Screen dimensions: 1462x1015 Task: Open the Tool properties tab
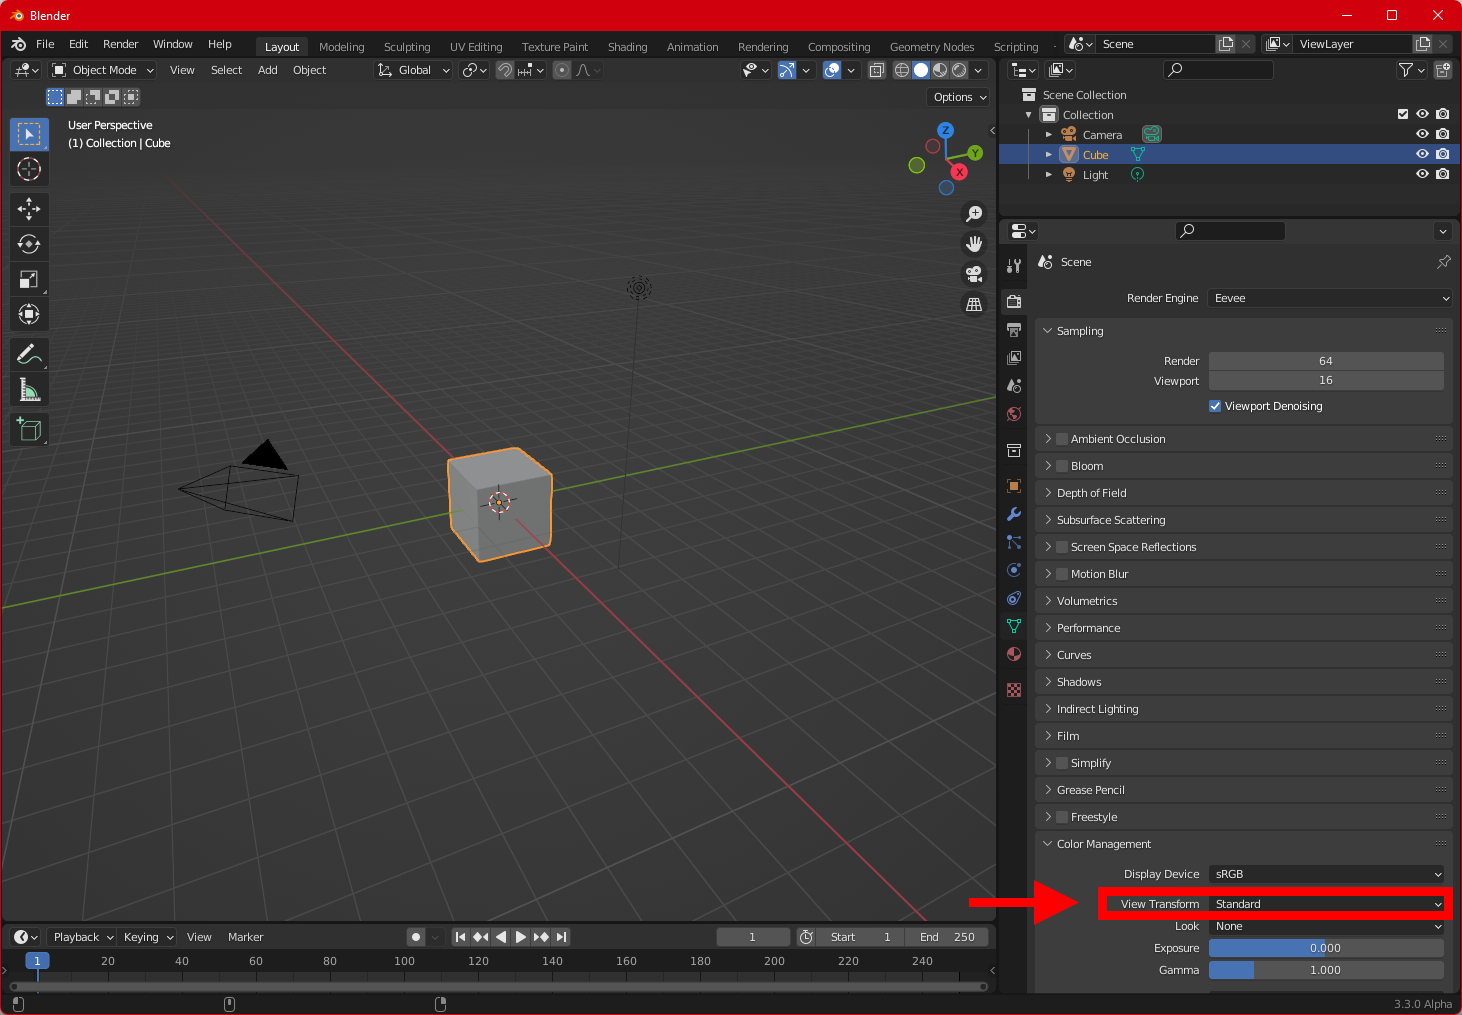coord(1014,266)
